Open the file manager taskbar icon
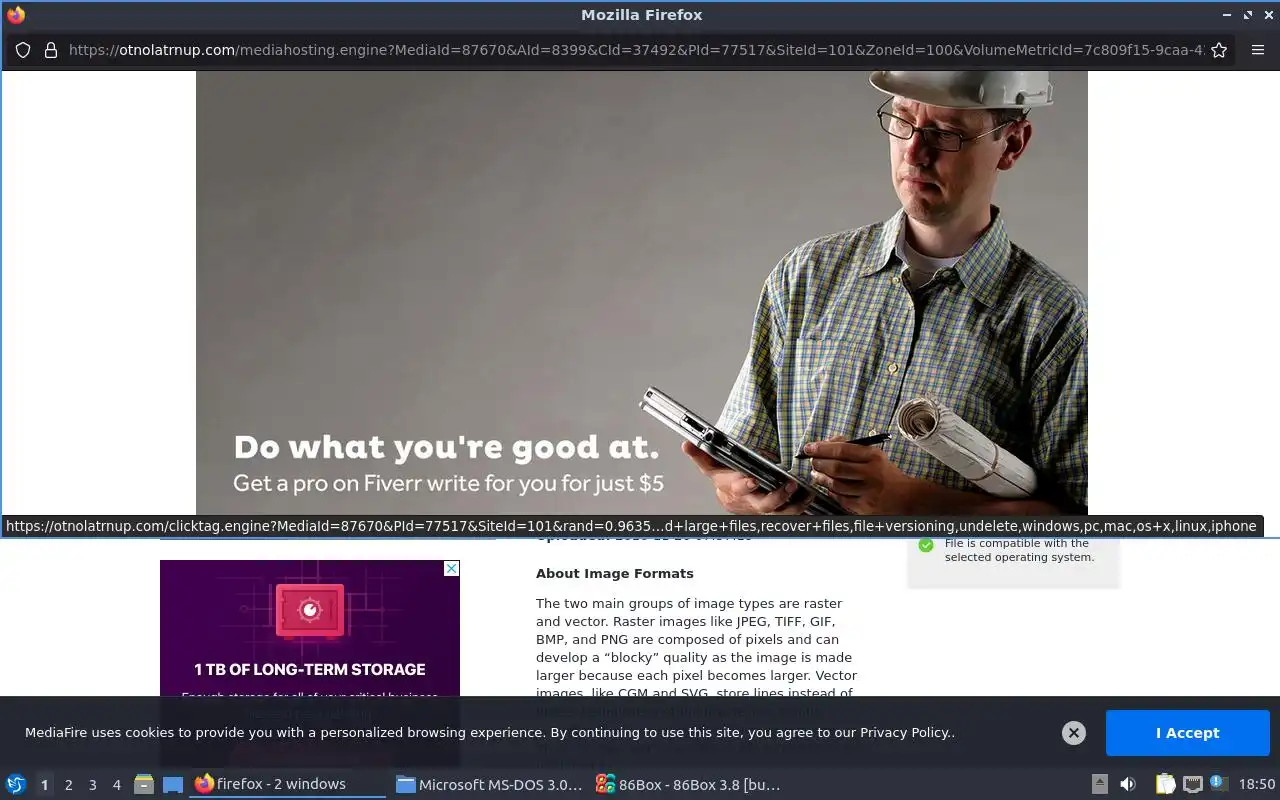The image size is (1280, 800). tap(144, 784)
